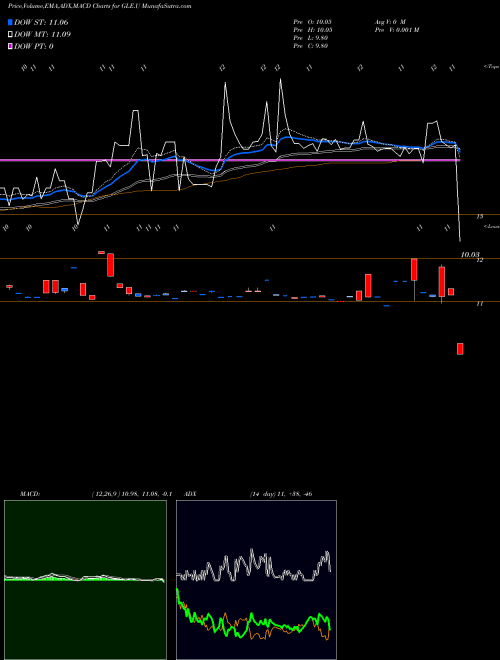The height and width of the screenshot is (660, 500).
Task: Click the magenta DOW PT legend swatch
Action: pos(10,46)
